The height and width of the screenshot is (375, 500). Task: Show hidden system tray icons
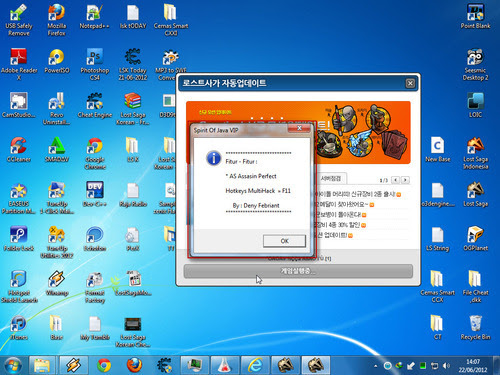pos(376,366)
